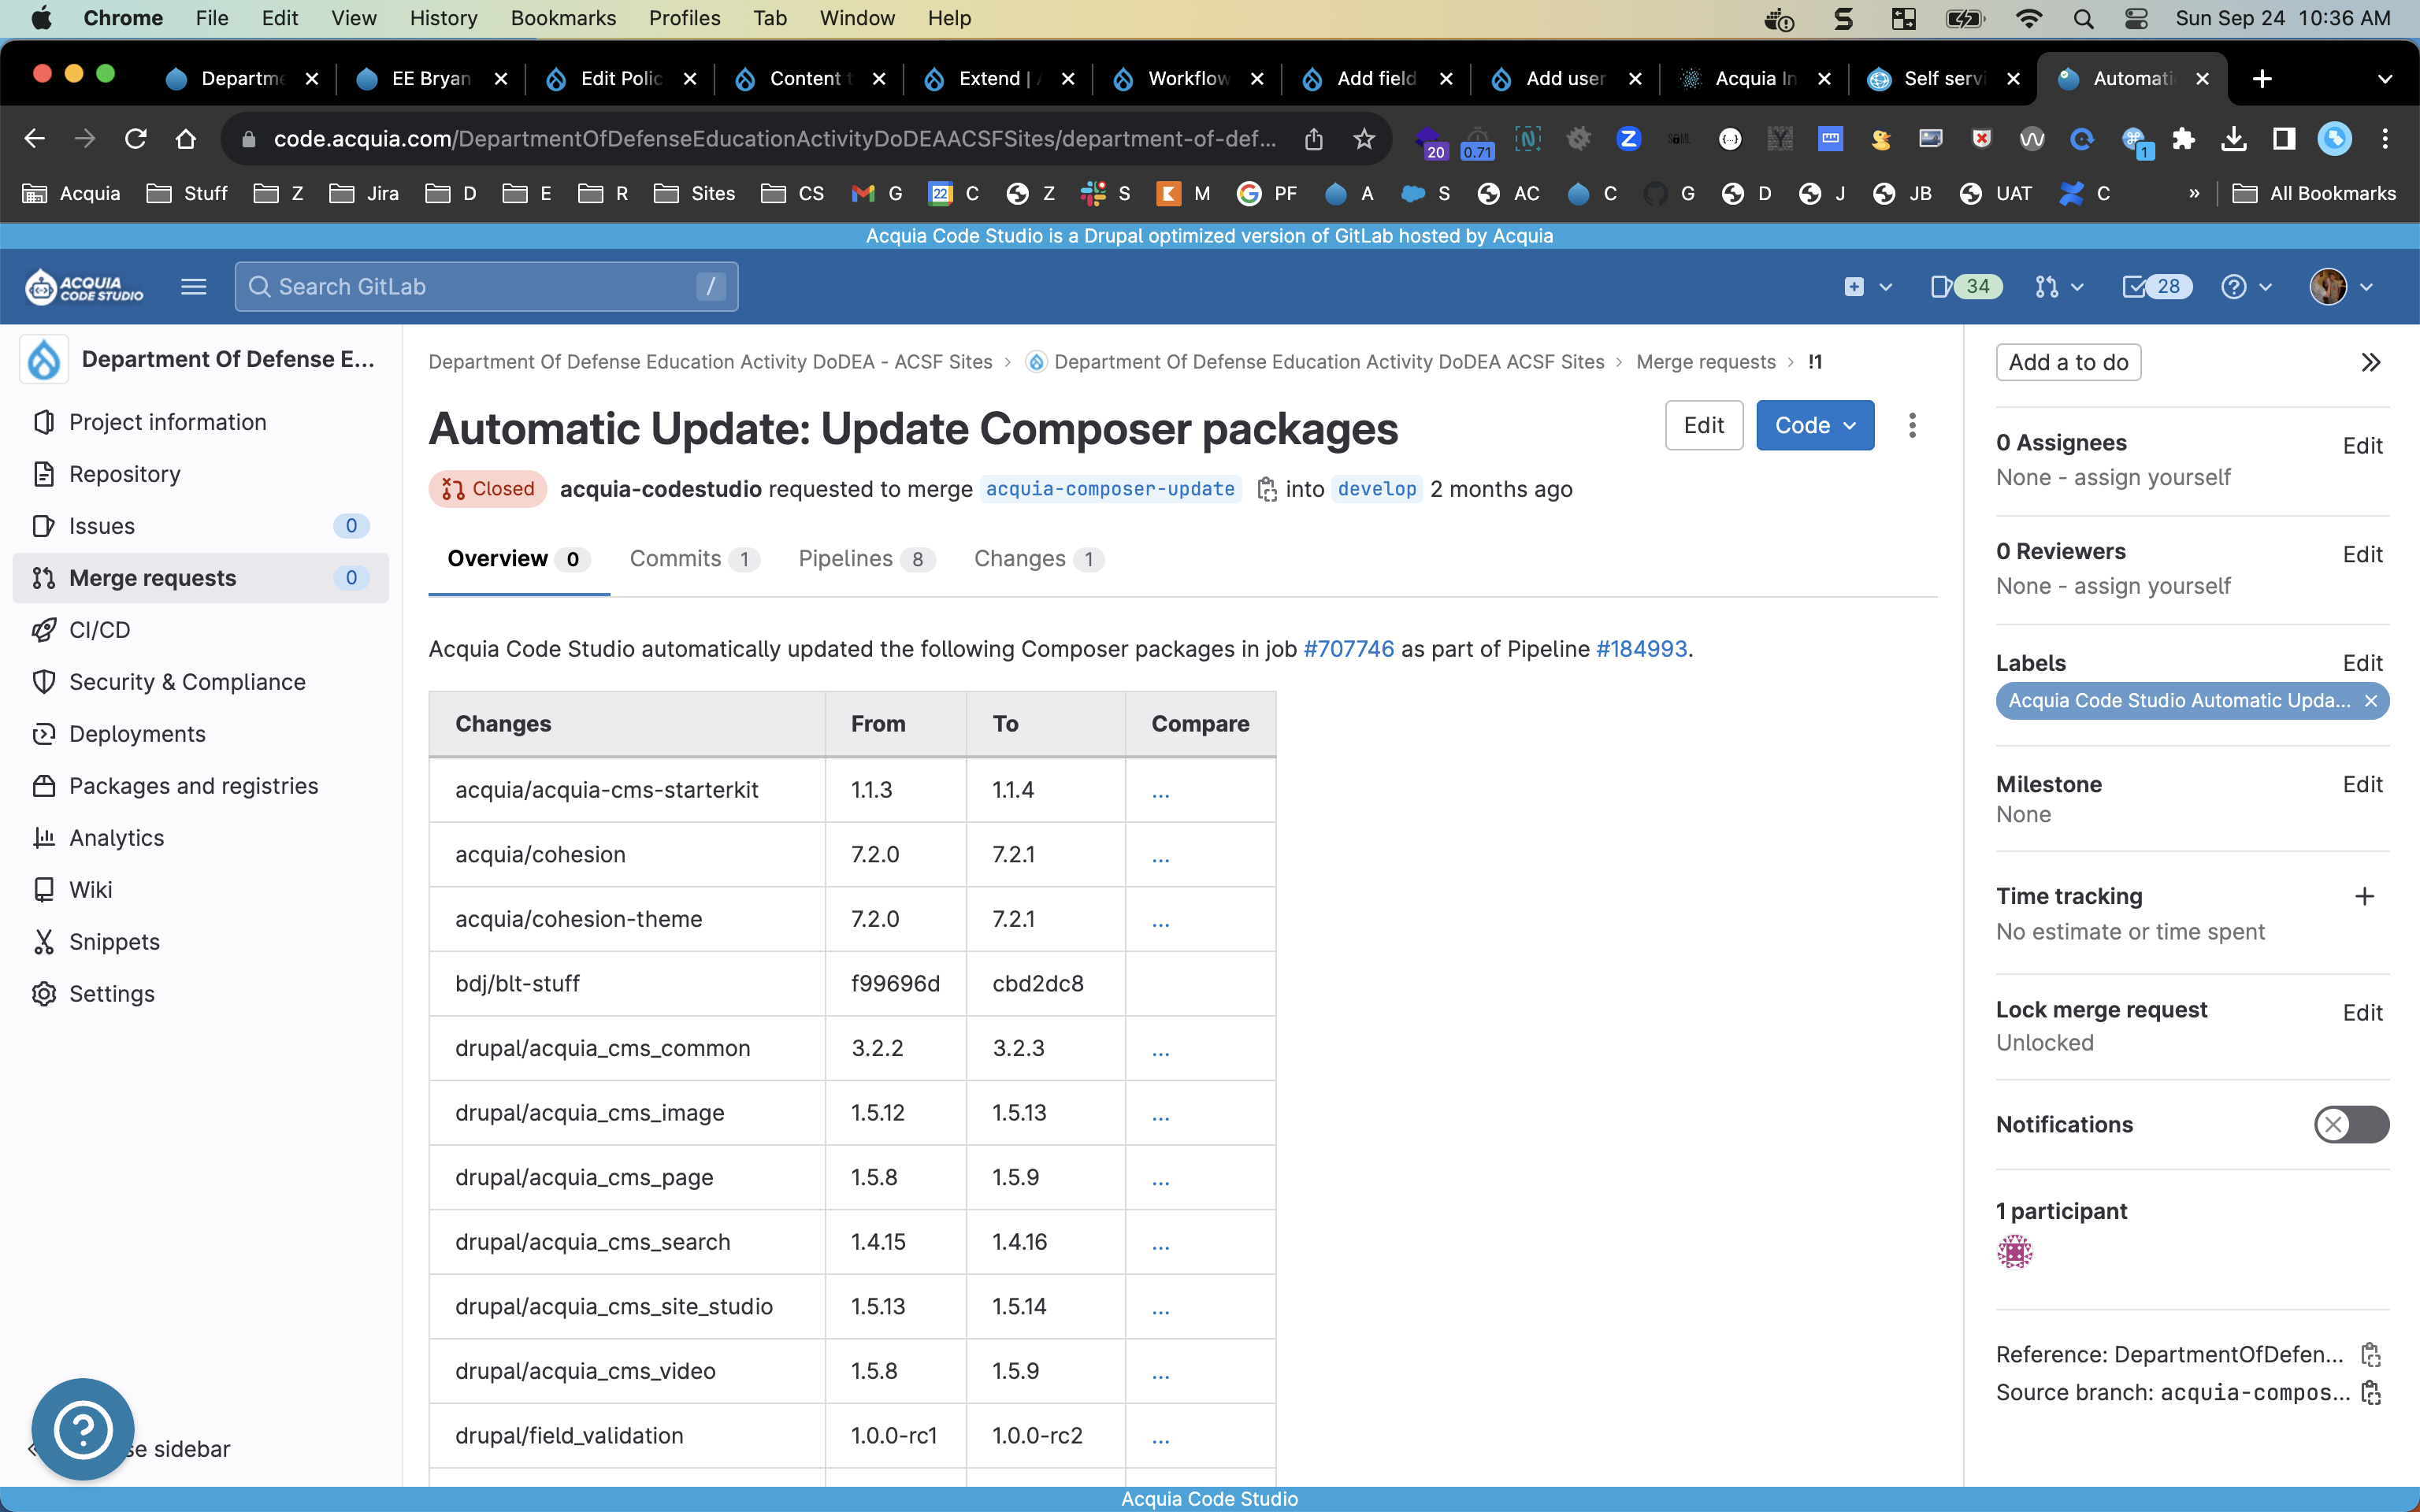Open the help menu dropdown in header
This screenshot has width=2420, height=1512.
[2246, 287]
